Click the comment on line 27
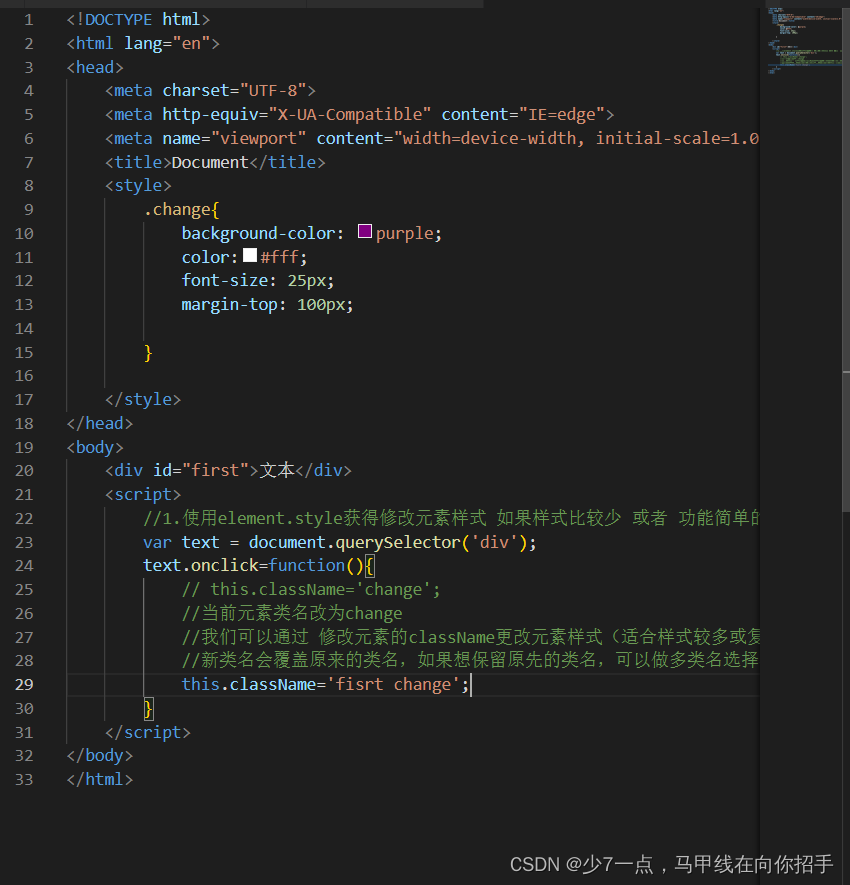850x885 pixels. tap(470, 637)
